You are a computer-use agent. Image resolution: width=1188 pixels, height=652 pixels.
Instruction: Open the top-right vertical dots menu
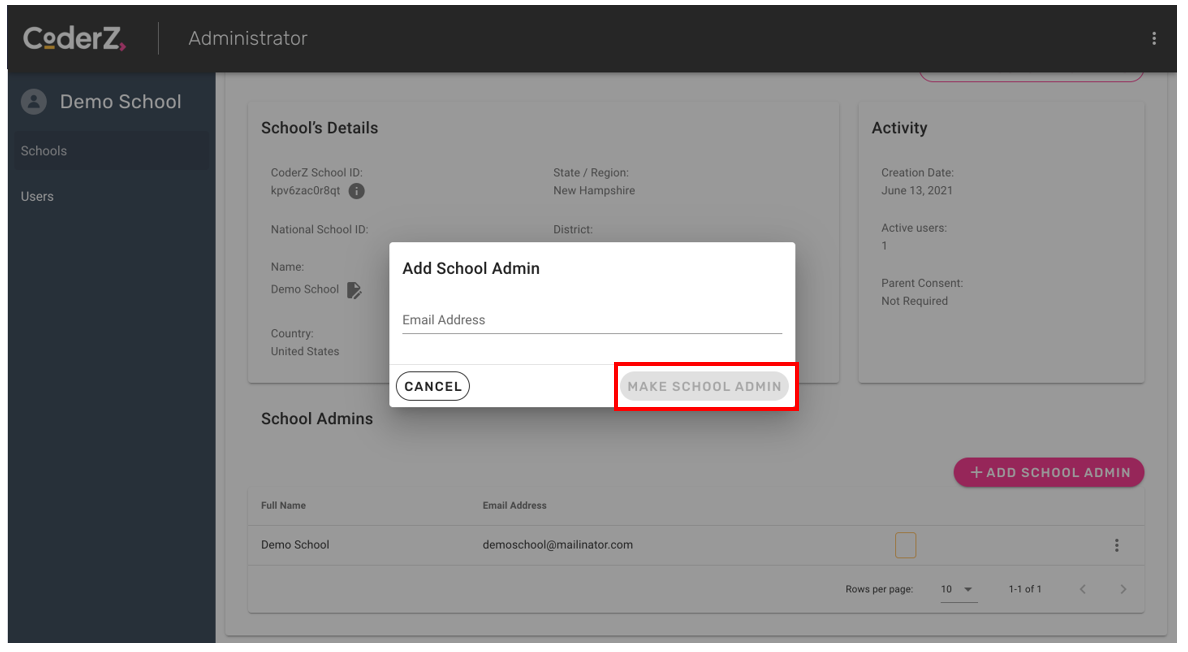[1154, 39]
